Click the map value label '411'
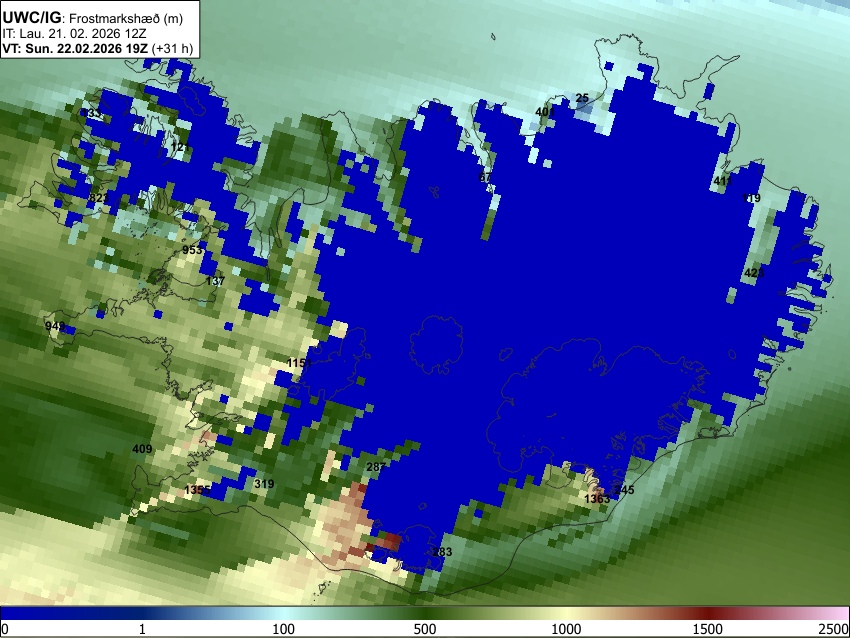Viewport: 850px width, 638px height. [723, 181]
